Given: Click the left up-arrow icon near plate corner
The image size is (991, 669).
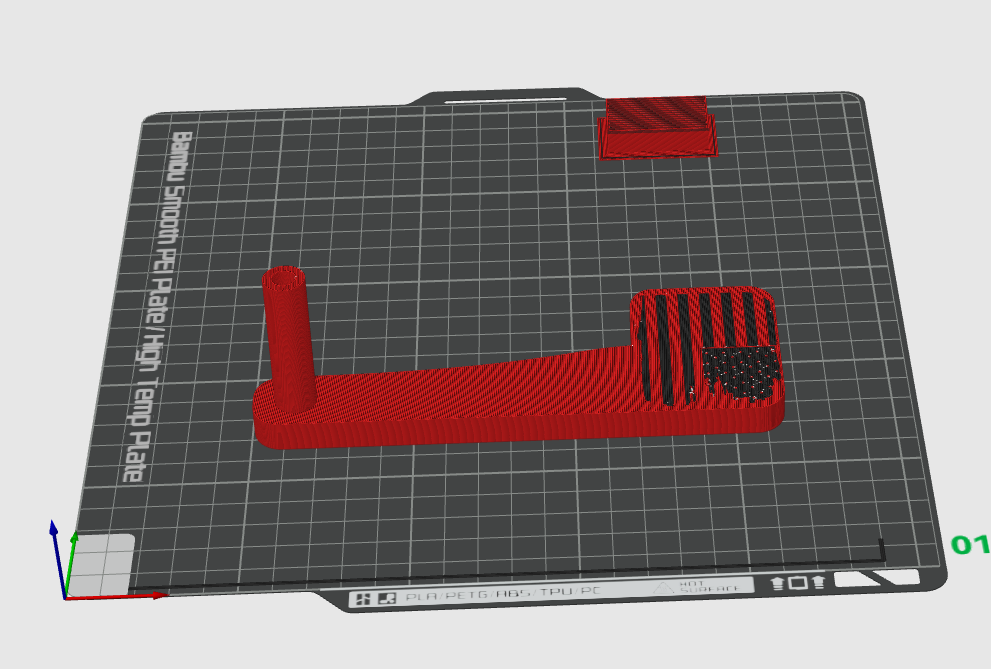Looking at the screenshot, I should (777, 582).
